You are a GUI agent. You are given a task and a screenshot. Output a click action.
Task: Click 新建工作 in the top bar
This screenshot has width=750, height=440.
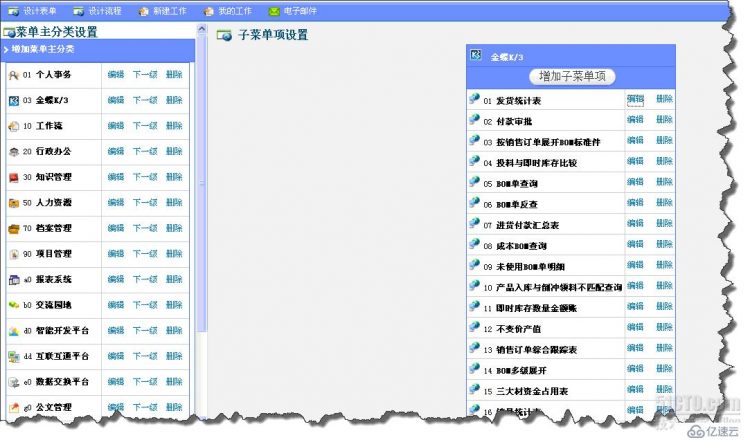tap(163, 11)
